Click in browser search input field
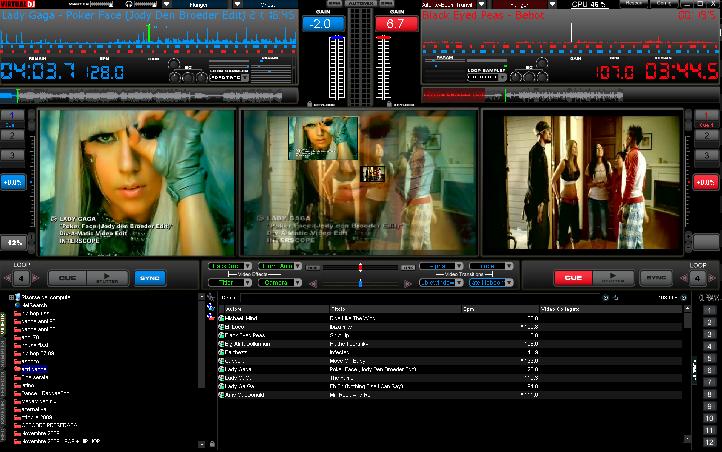722x452 pixels. tap(419, 298)
